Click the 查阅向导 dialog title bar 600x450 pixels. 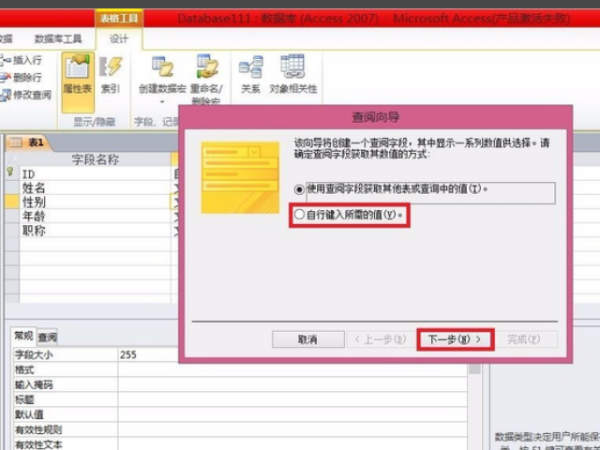(375, 117)
